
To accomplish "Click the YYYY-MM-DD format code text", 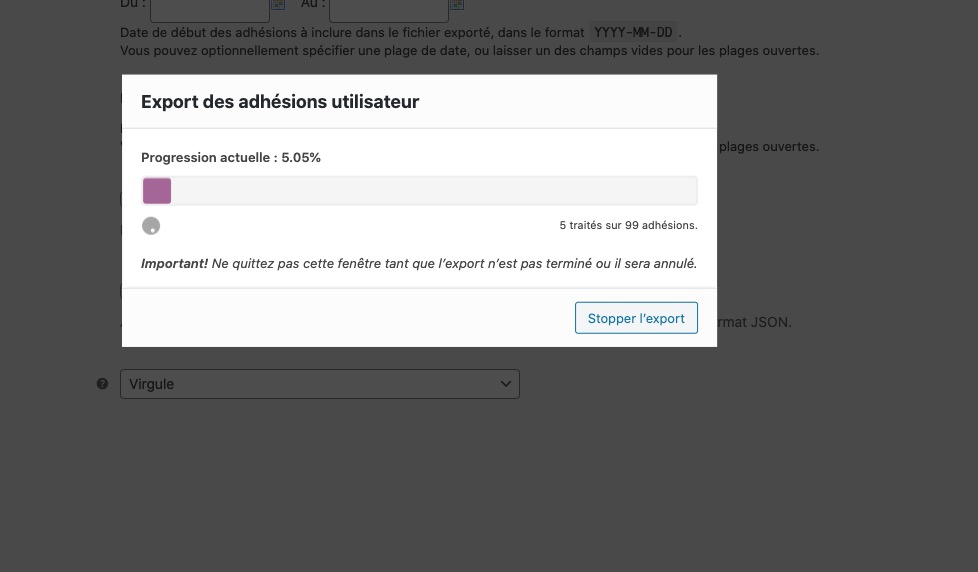I will coord(634,32).
